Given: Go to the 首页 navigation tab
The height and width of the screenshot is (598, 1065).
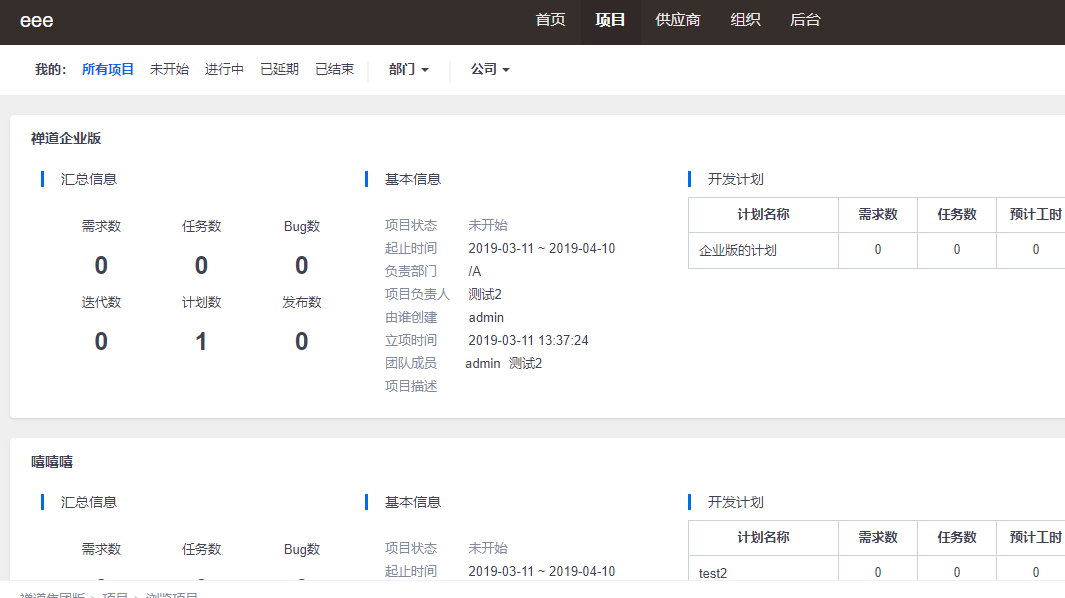Looking at the screenshot, I should click(x=550, y=20).
